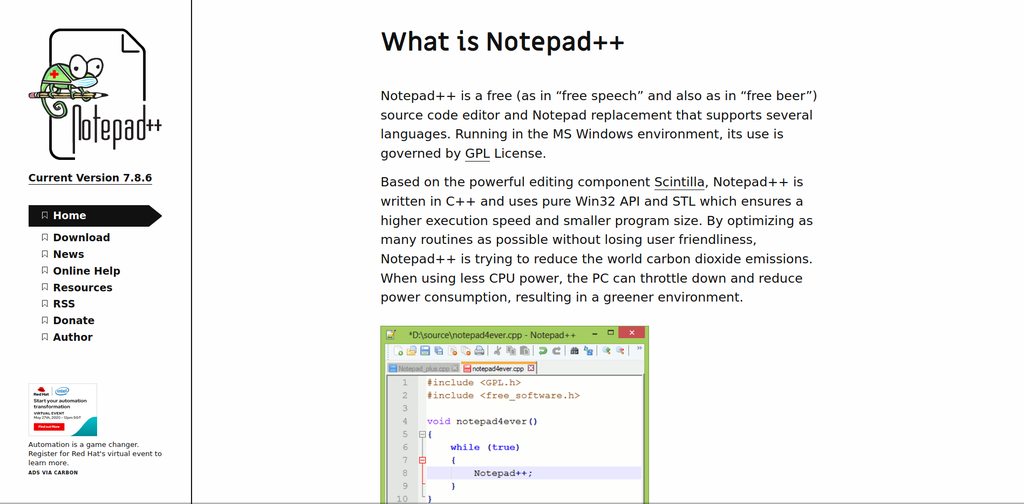Click the embedded screenshot's Notepad++ title bar app icon
This screenshot has width=1024, height=504.
(391, 334)
